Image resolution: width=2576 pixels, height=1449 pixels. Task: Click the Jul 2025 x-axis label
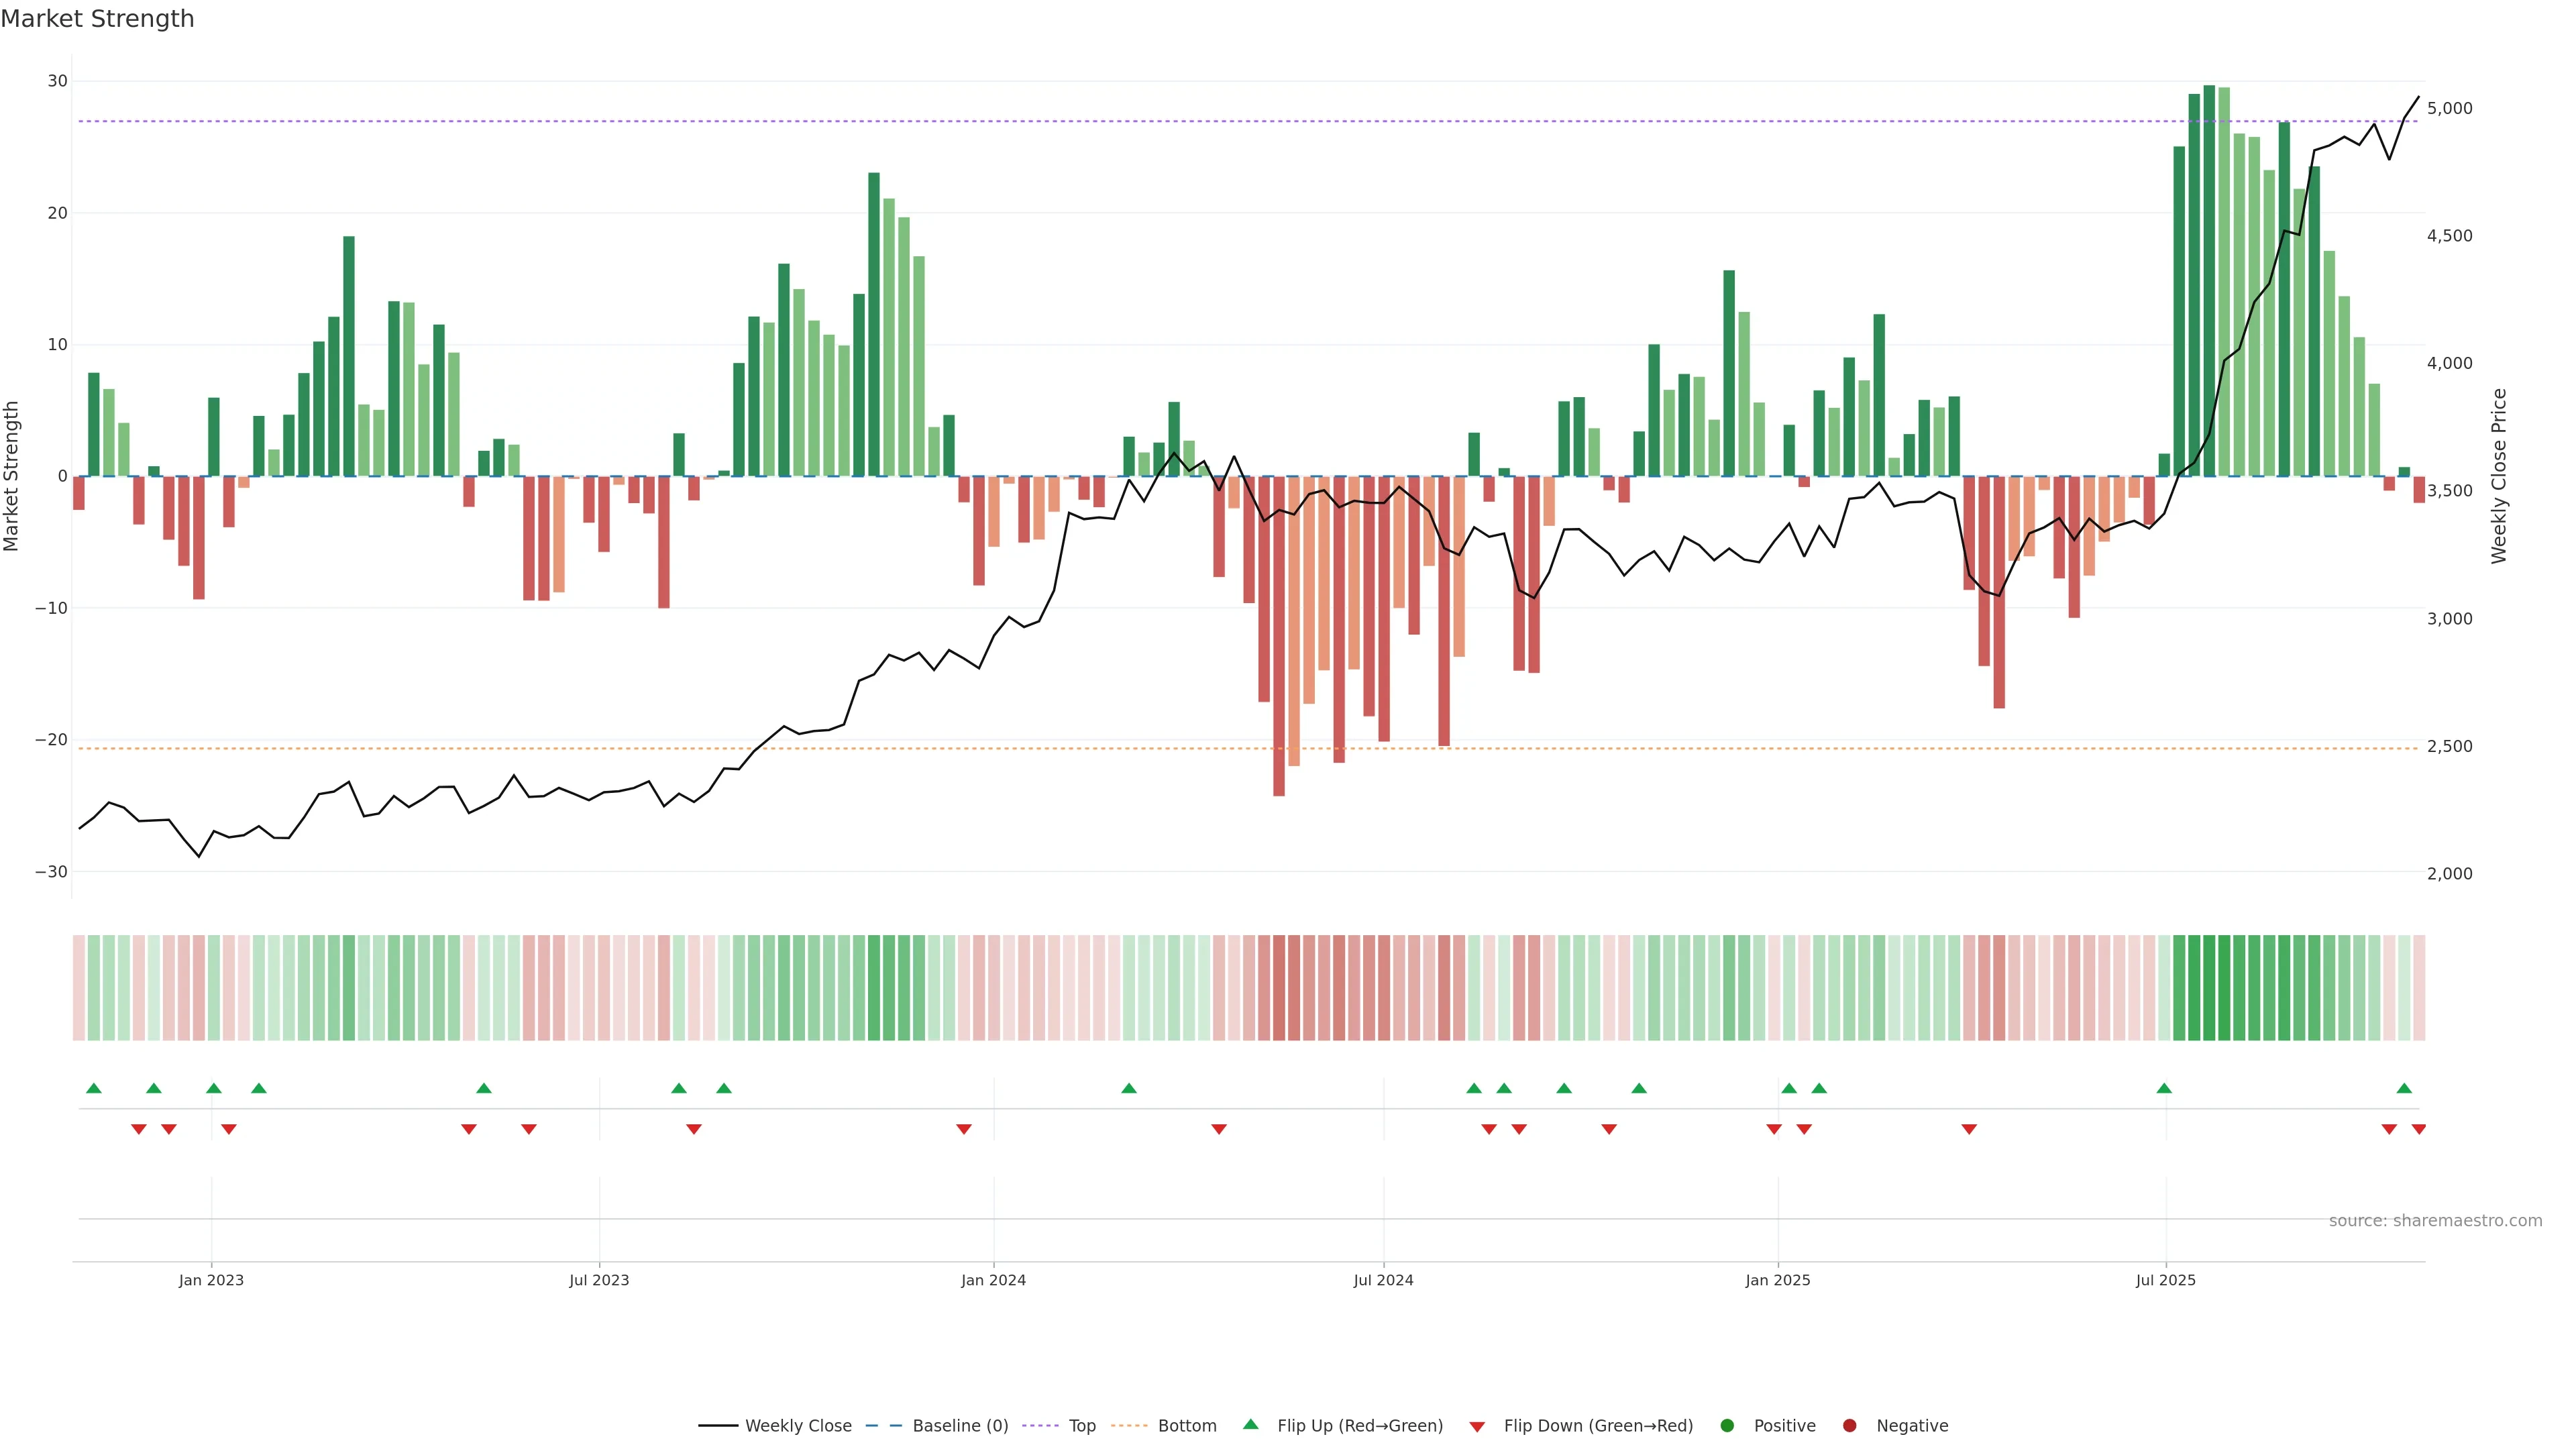tap(2165, 1280)
